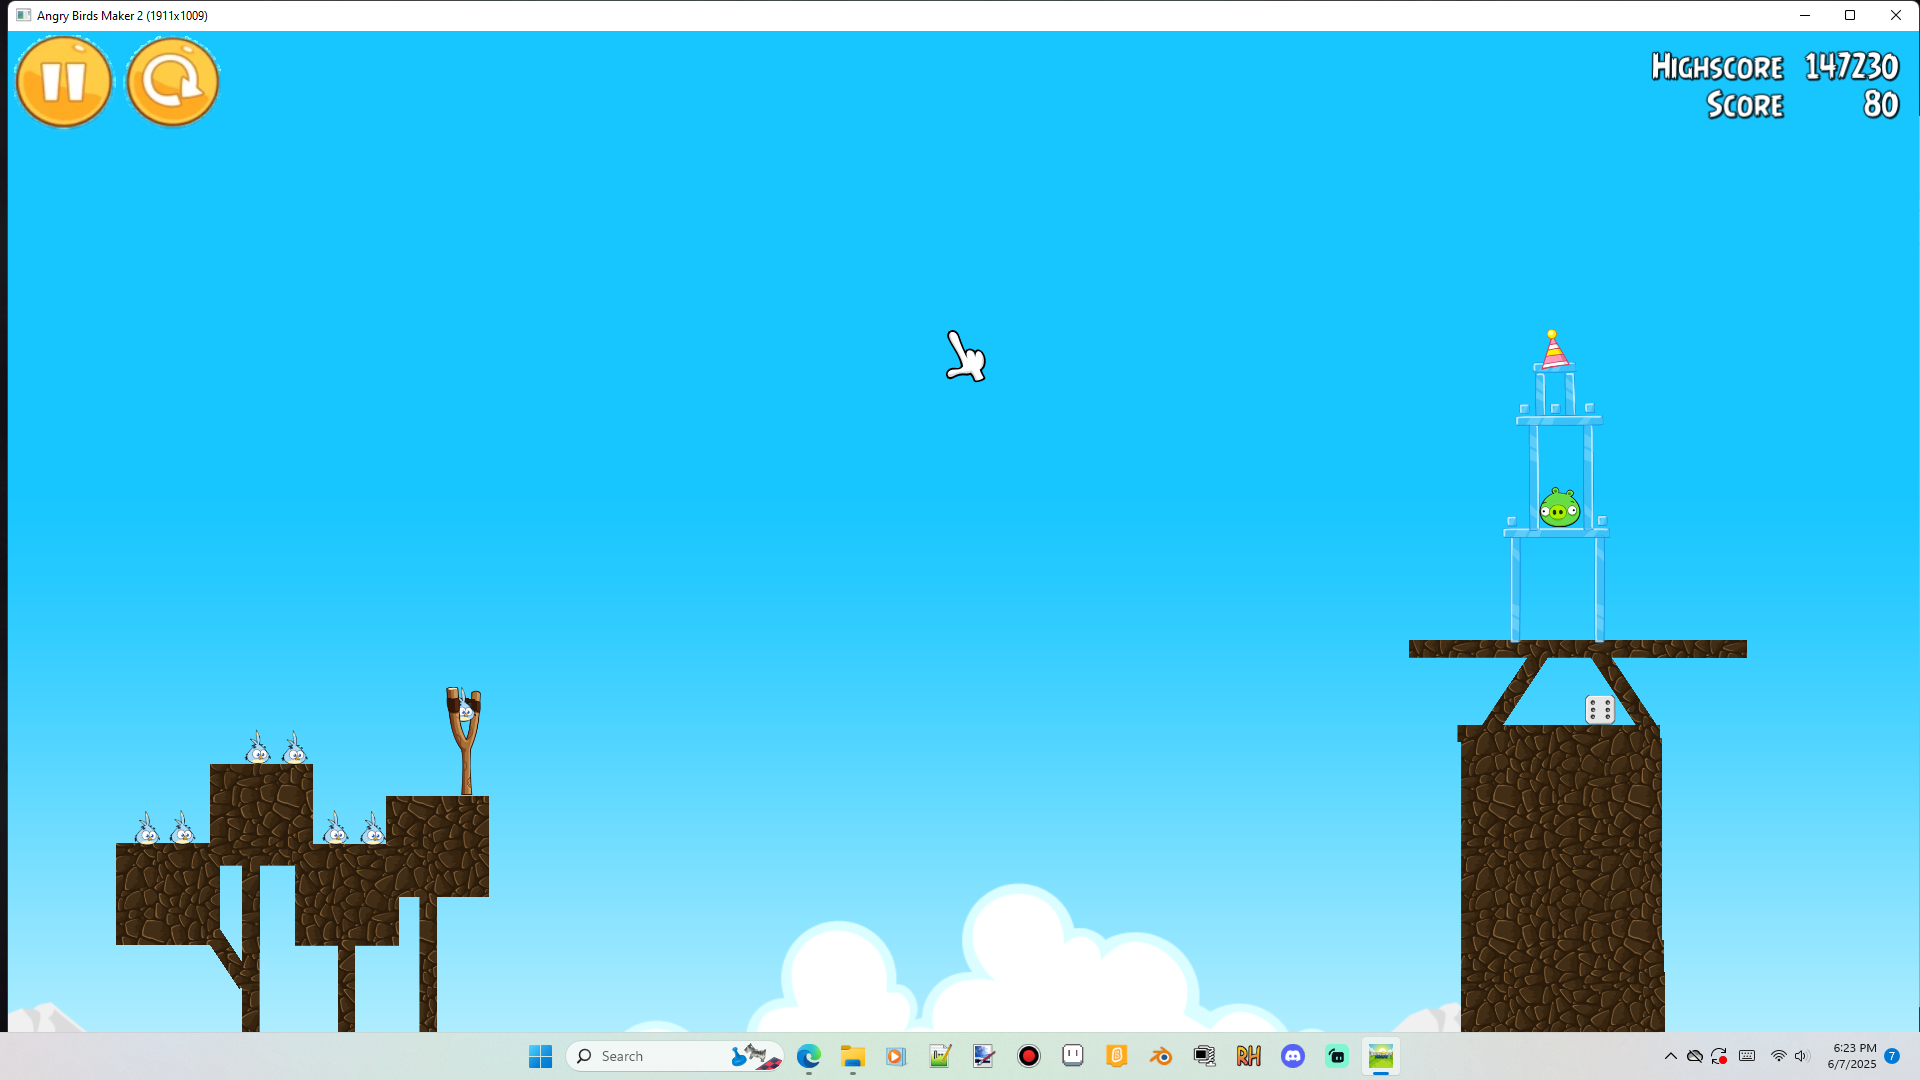This screenshot has width=1920, height=1080.
Task: Click the green pig inside the ice tower
Action: coord(1559,508)
